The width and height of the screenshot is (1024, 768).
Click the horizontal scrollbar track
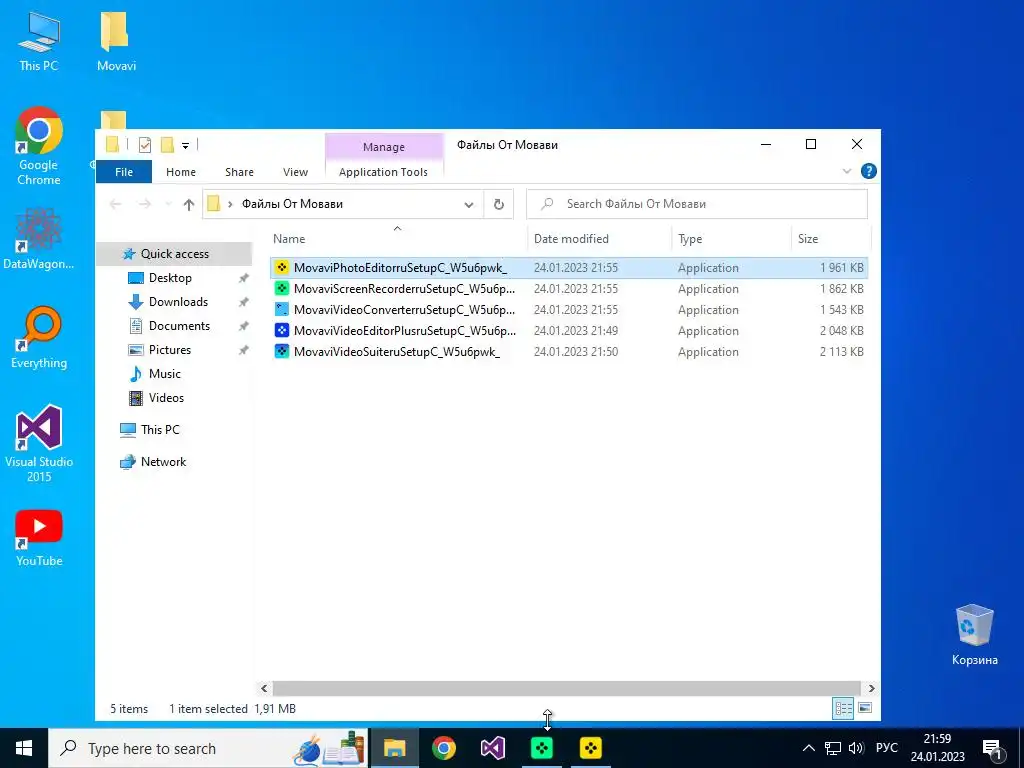point(567,688)
